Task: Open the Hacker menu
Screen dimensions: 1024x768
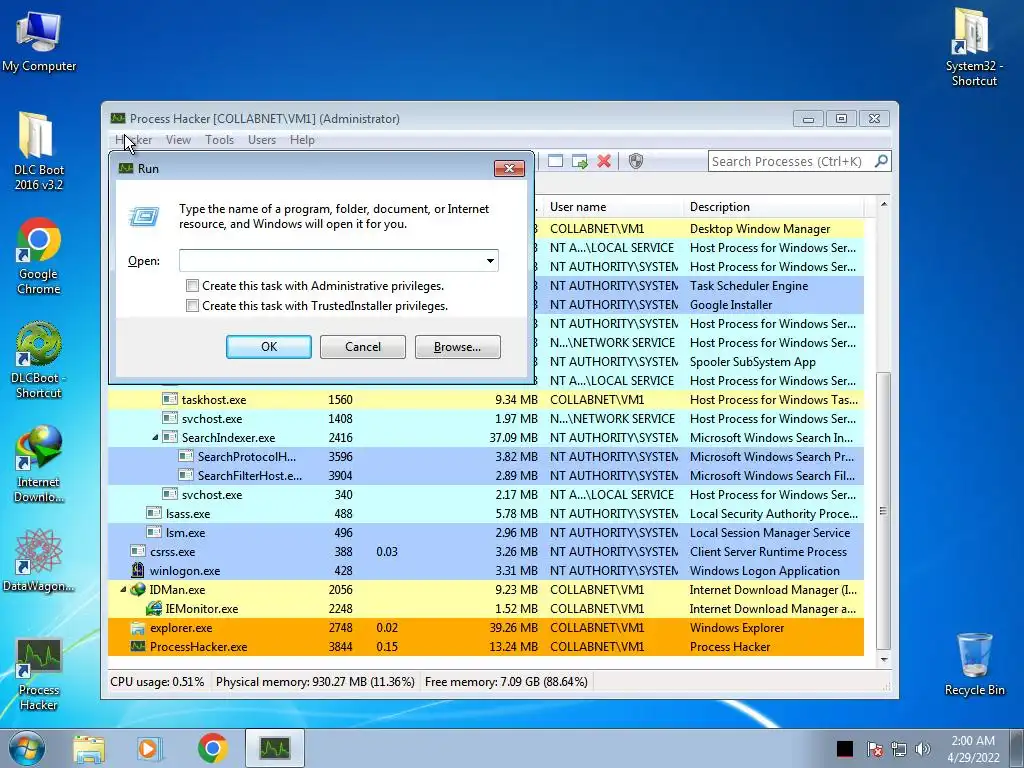Action: [133, 140]
